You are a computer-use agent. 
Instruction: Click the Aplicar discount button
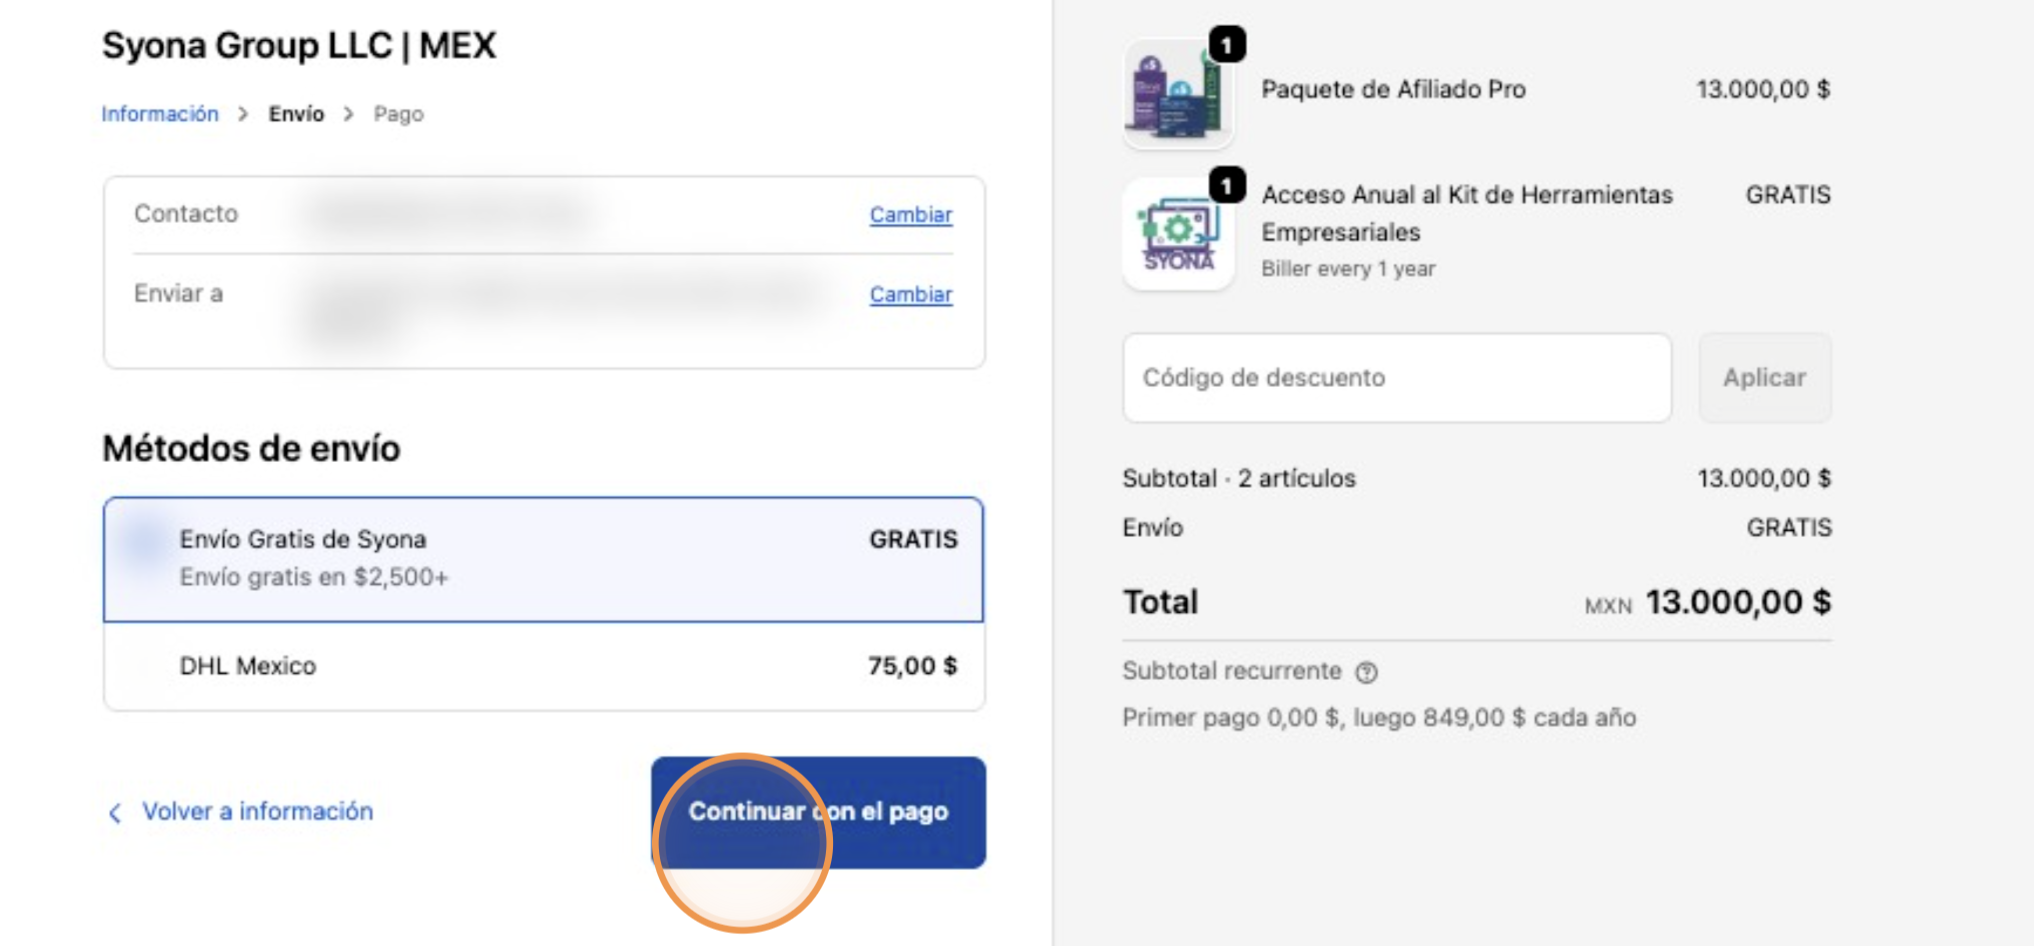pos(1764,378)
